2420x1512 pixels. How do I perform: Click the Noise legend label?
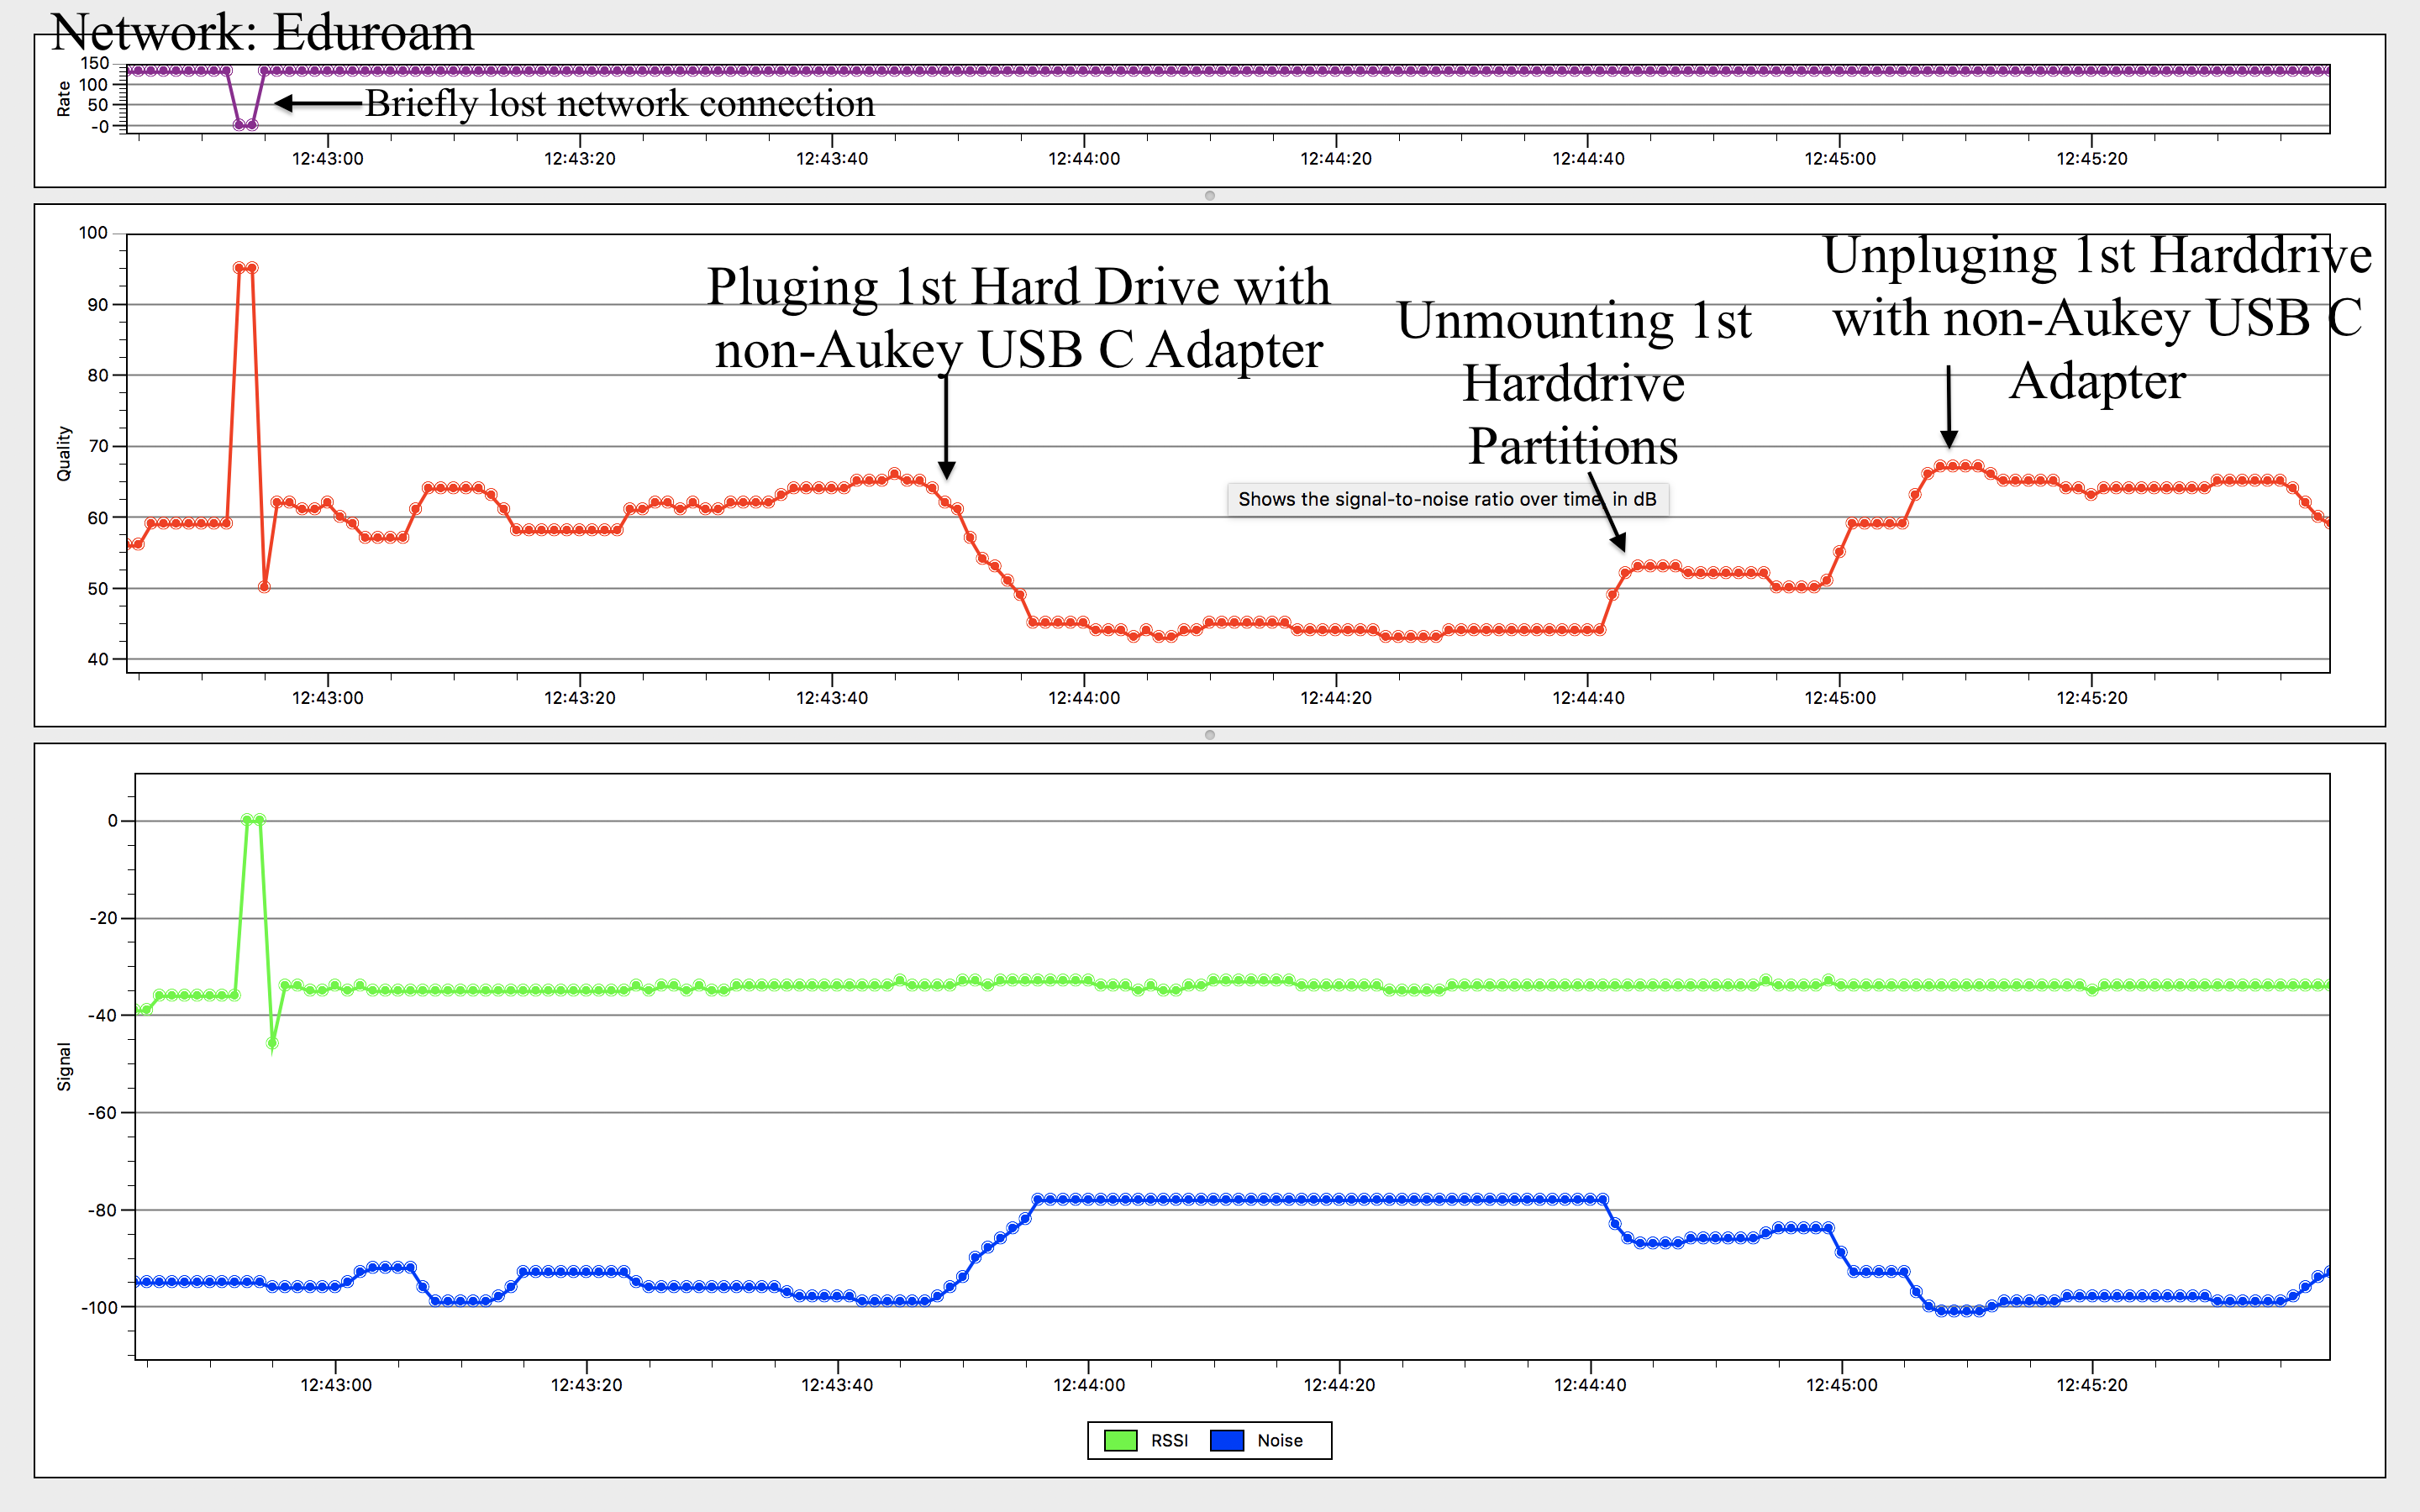[1280, 1440]
